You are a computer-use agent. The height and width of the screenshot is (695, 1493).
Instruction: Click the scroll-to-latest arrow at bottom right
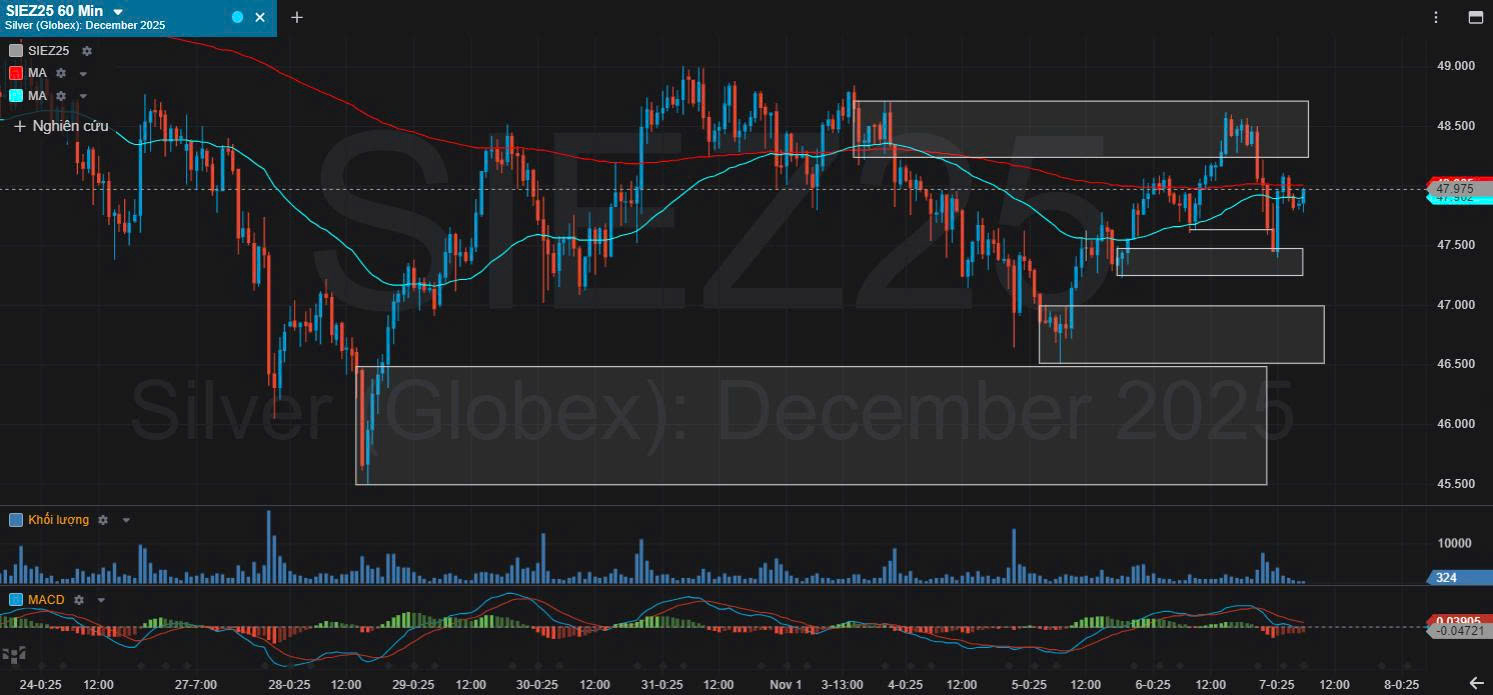pos(1476,684)
